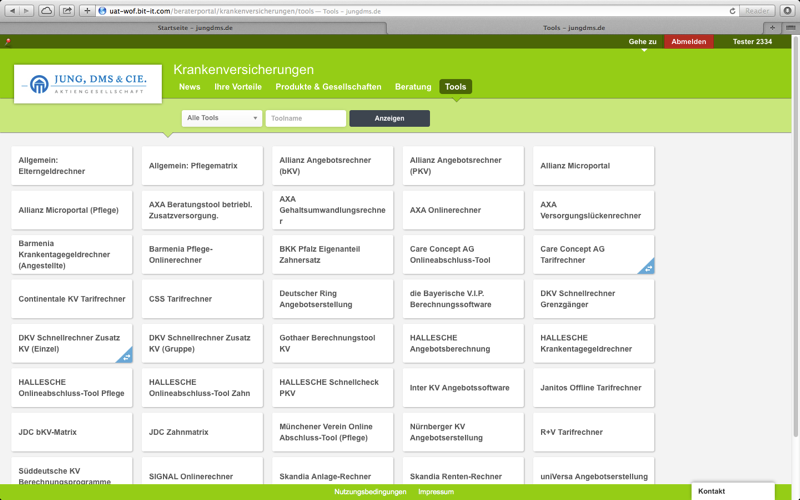The height and width of the screenshot is (500, 800).
Task: Open the JDC bKV-Matrix tile
Action: (71, 432)
